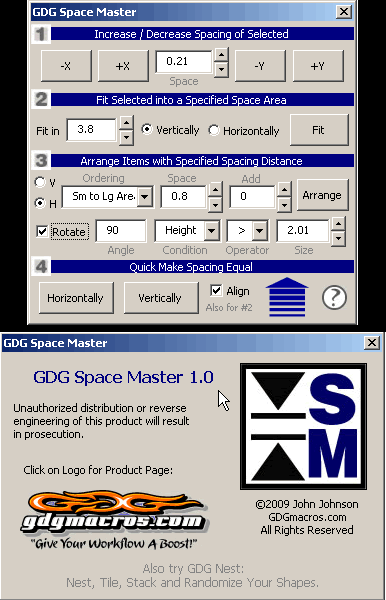Click the +X spacing button

click(x=123, y=66)
